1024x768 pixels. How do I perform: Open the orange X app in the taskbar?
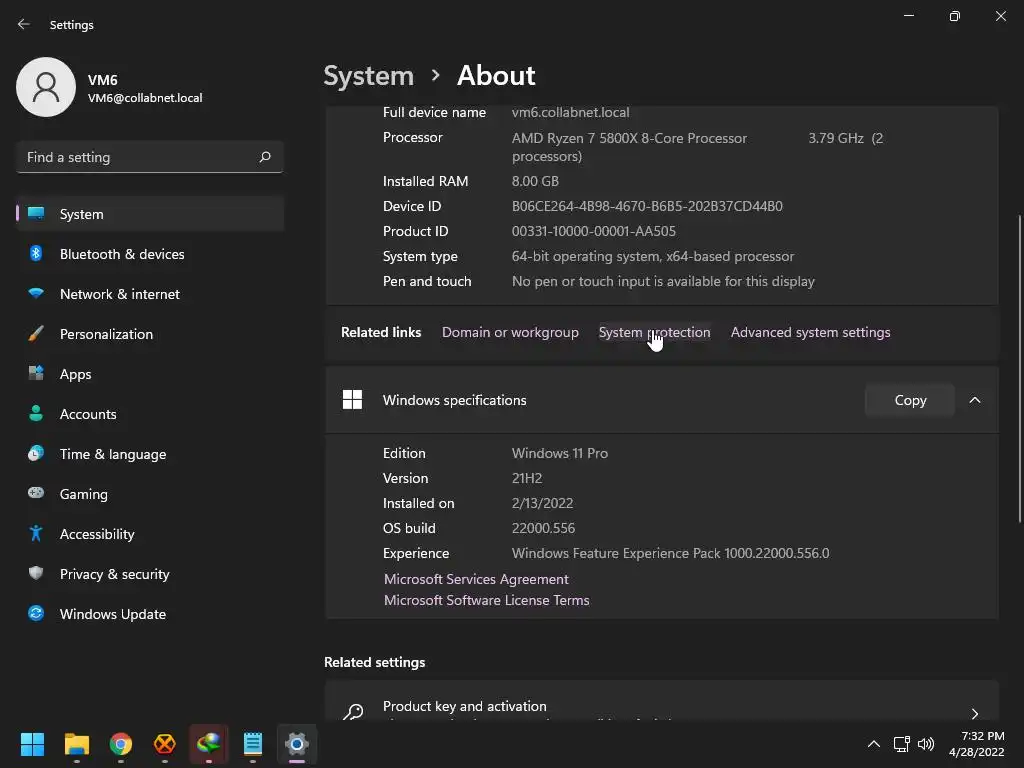[x=165, y=744]
